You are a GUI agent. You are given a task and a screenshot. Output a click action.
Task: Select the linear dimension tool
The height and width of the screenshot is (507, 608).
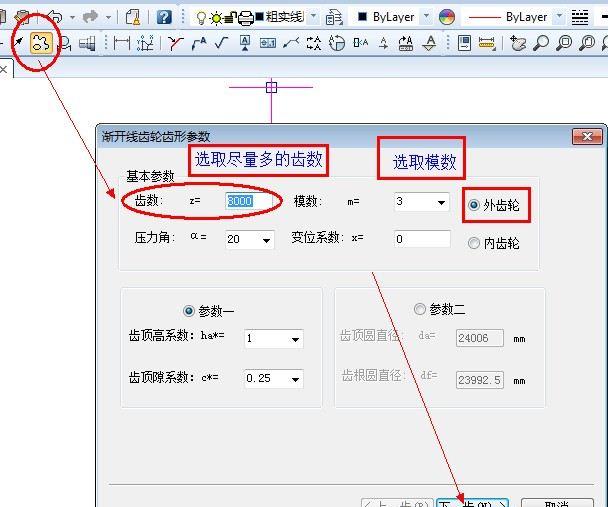(x=122, y=43)
